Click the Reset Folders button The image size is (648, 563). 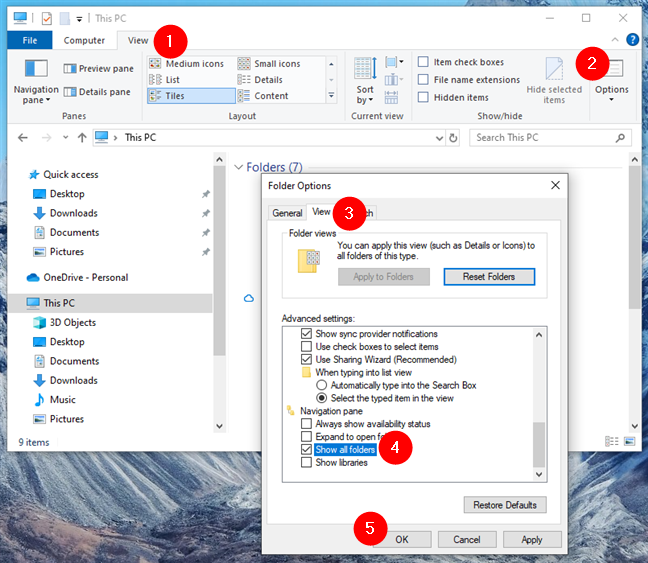(x=489, y=277)
